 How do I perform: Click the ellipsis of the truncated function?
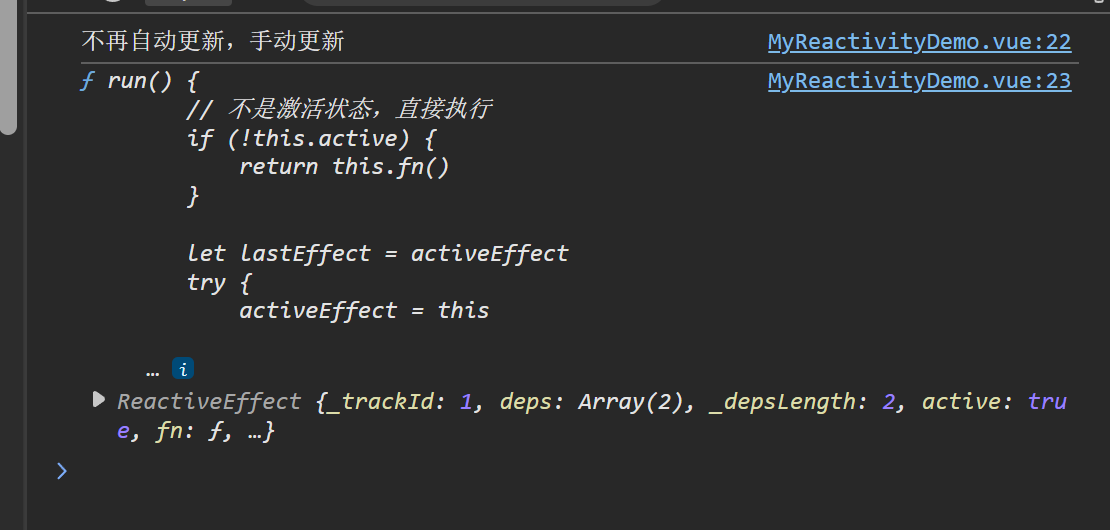[153, 370]
